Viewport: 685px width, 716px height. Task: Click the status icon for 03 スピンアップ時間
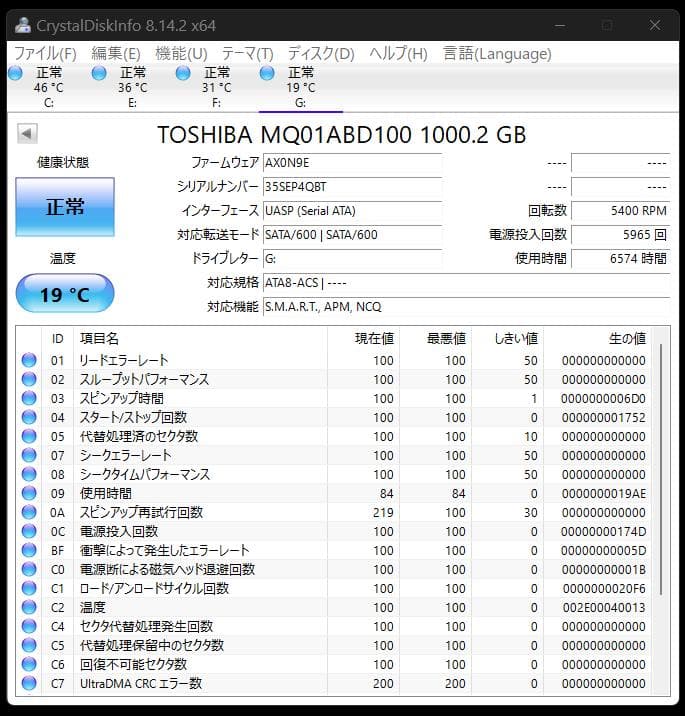(x=29, y=398)
